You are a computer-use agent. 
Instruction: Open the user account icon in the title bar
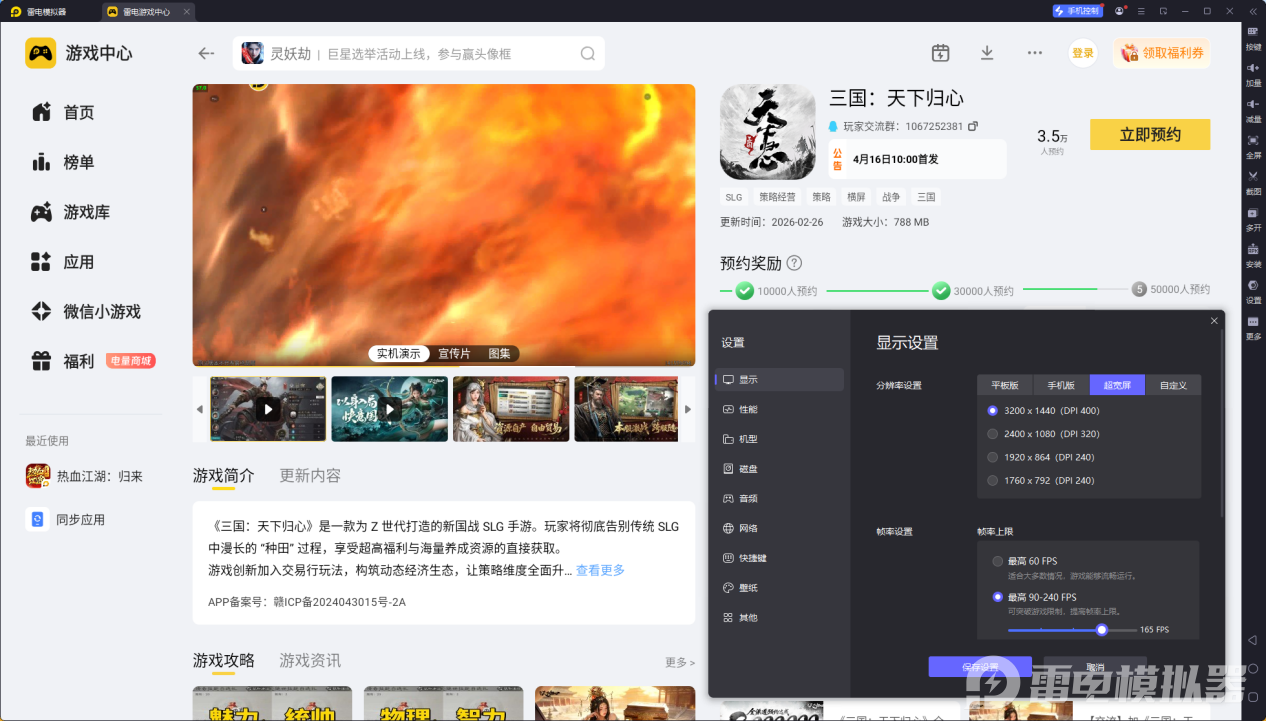(x=1120, y=11)
